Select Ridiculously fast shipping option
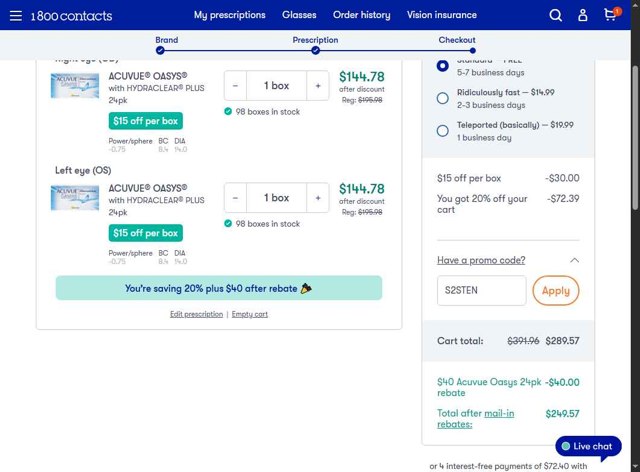The height and width of the screenshot is (472, 640). (x=443, y=98)
